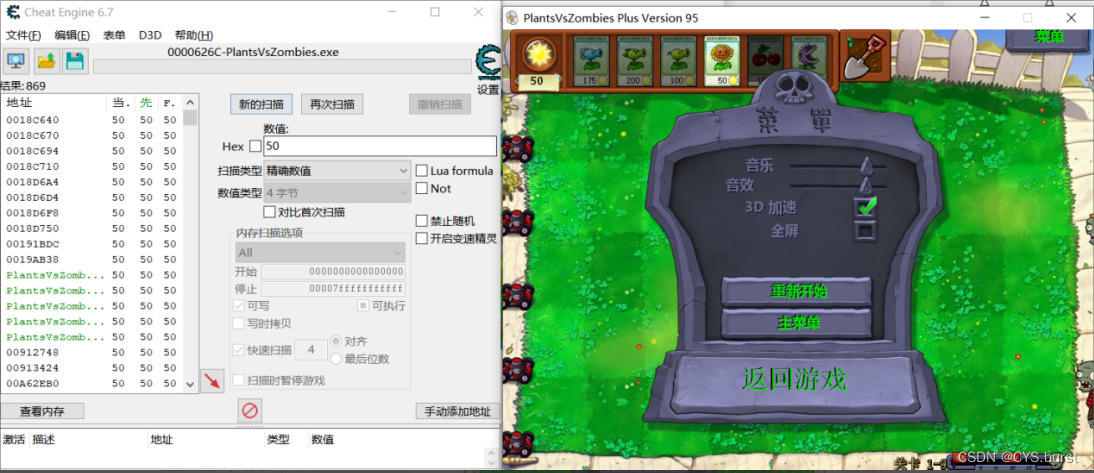Click PlantsVsZombies window title icon

pyautogui.click(x=512, y=17)
